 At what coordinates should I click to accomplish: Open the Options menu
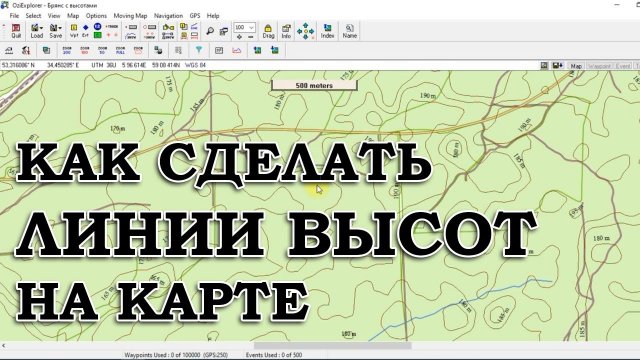pyautogui.click(x=96, y=16)
